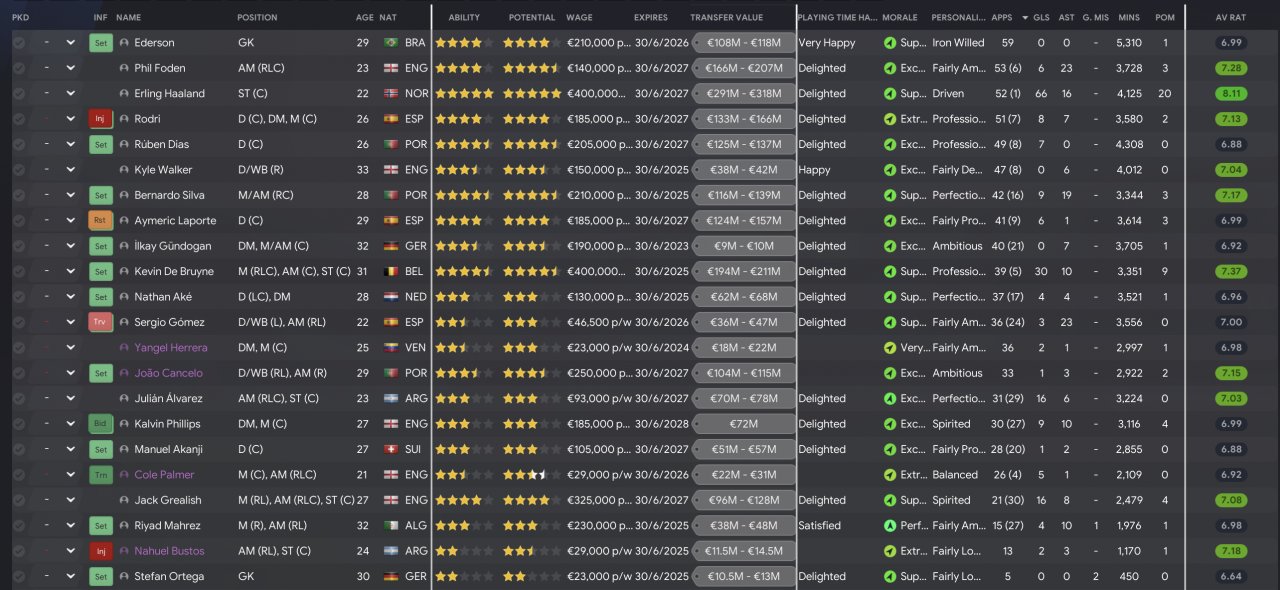The width and height of the screenshot is (1280, 590).
Task: Click Haaland's 8.11 average rating badge
Action: tap(1231, 94)
